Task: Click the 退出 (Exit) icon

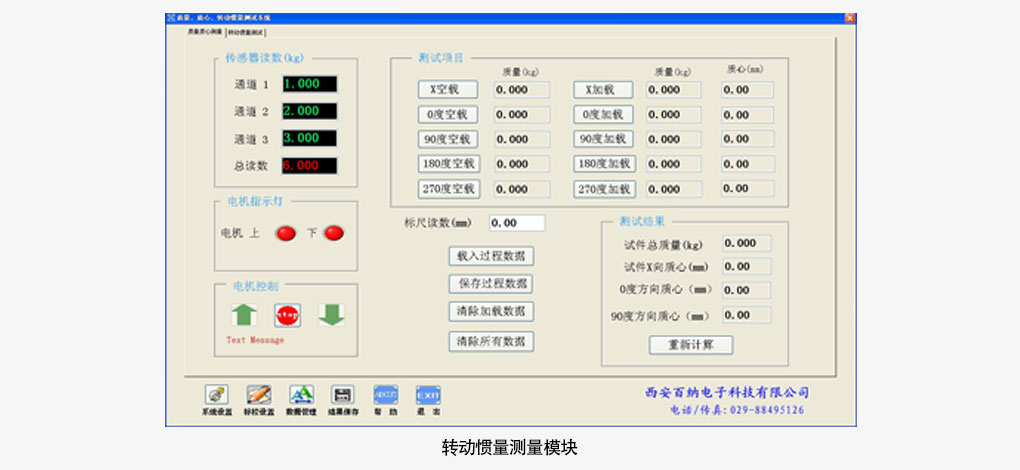Action: pyautogui.click(x=428, y=395)
